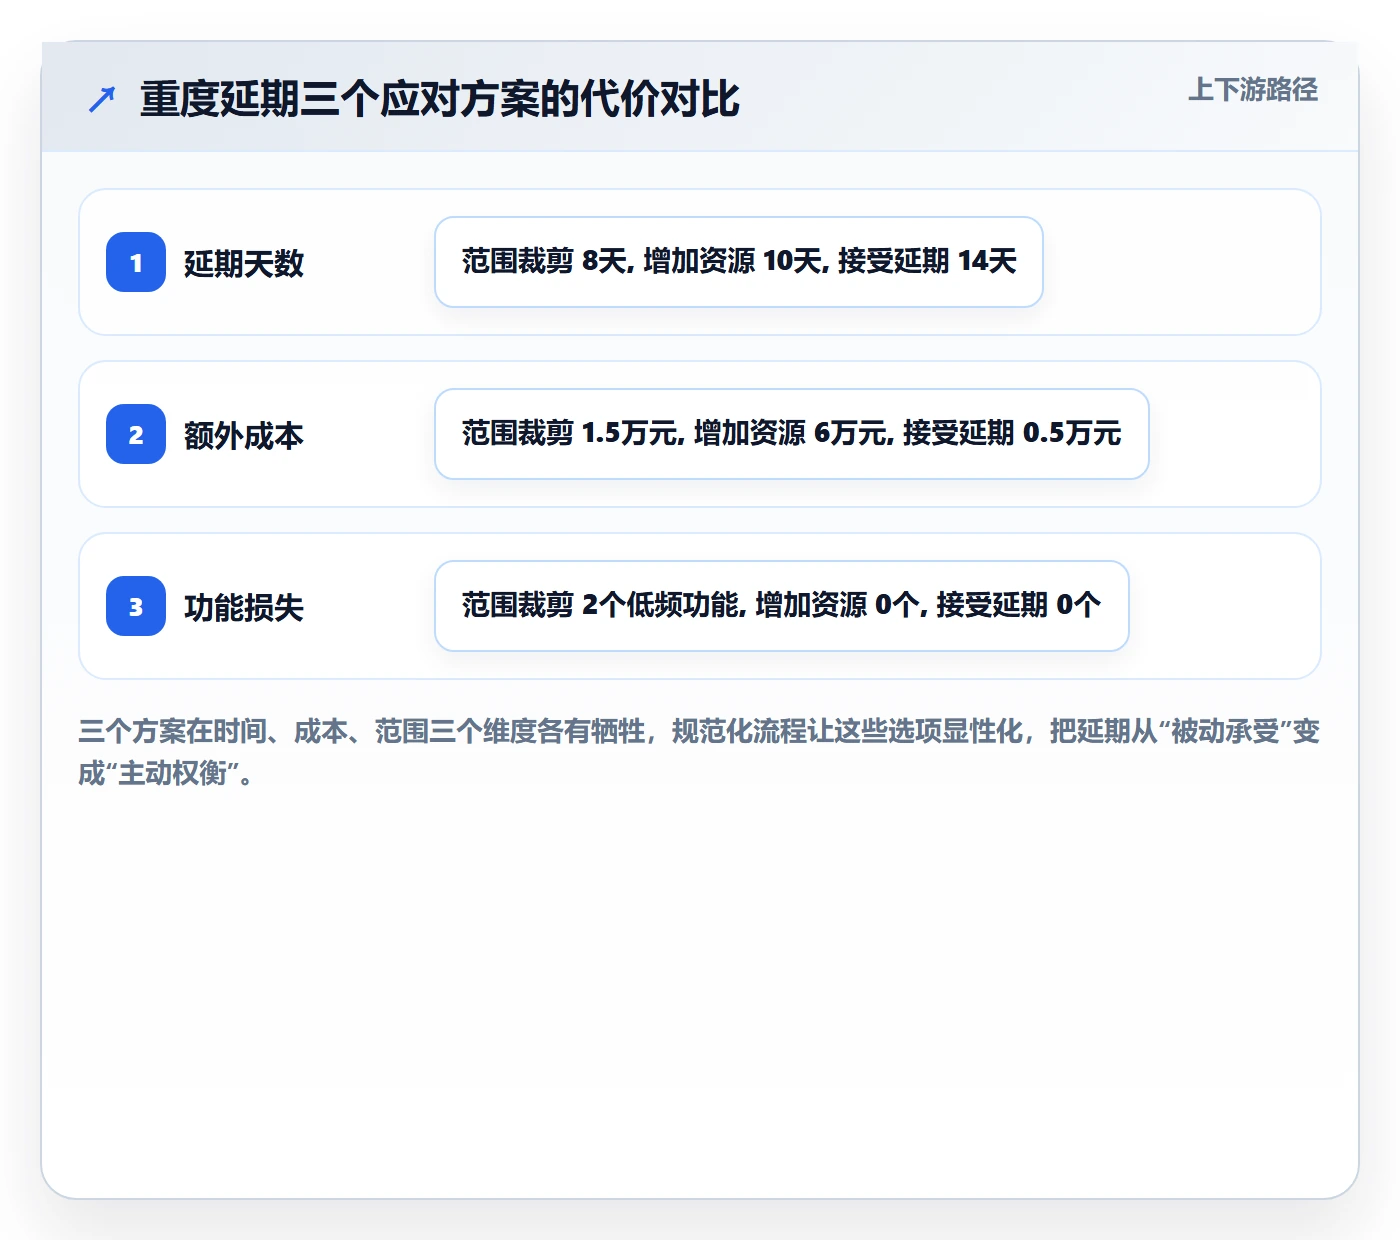Click the number 1 badge for 延期天数

click(x=136, y=262)
